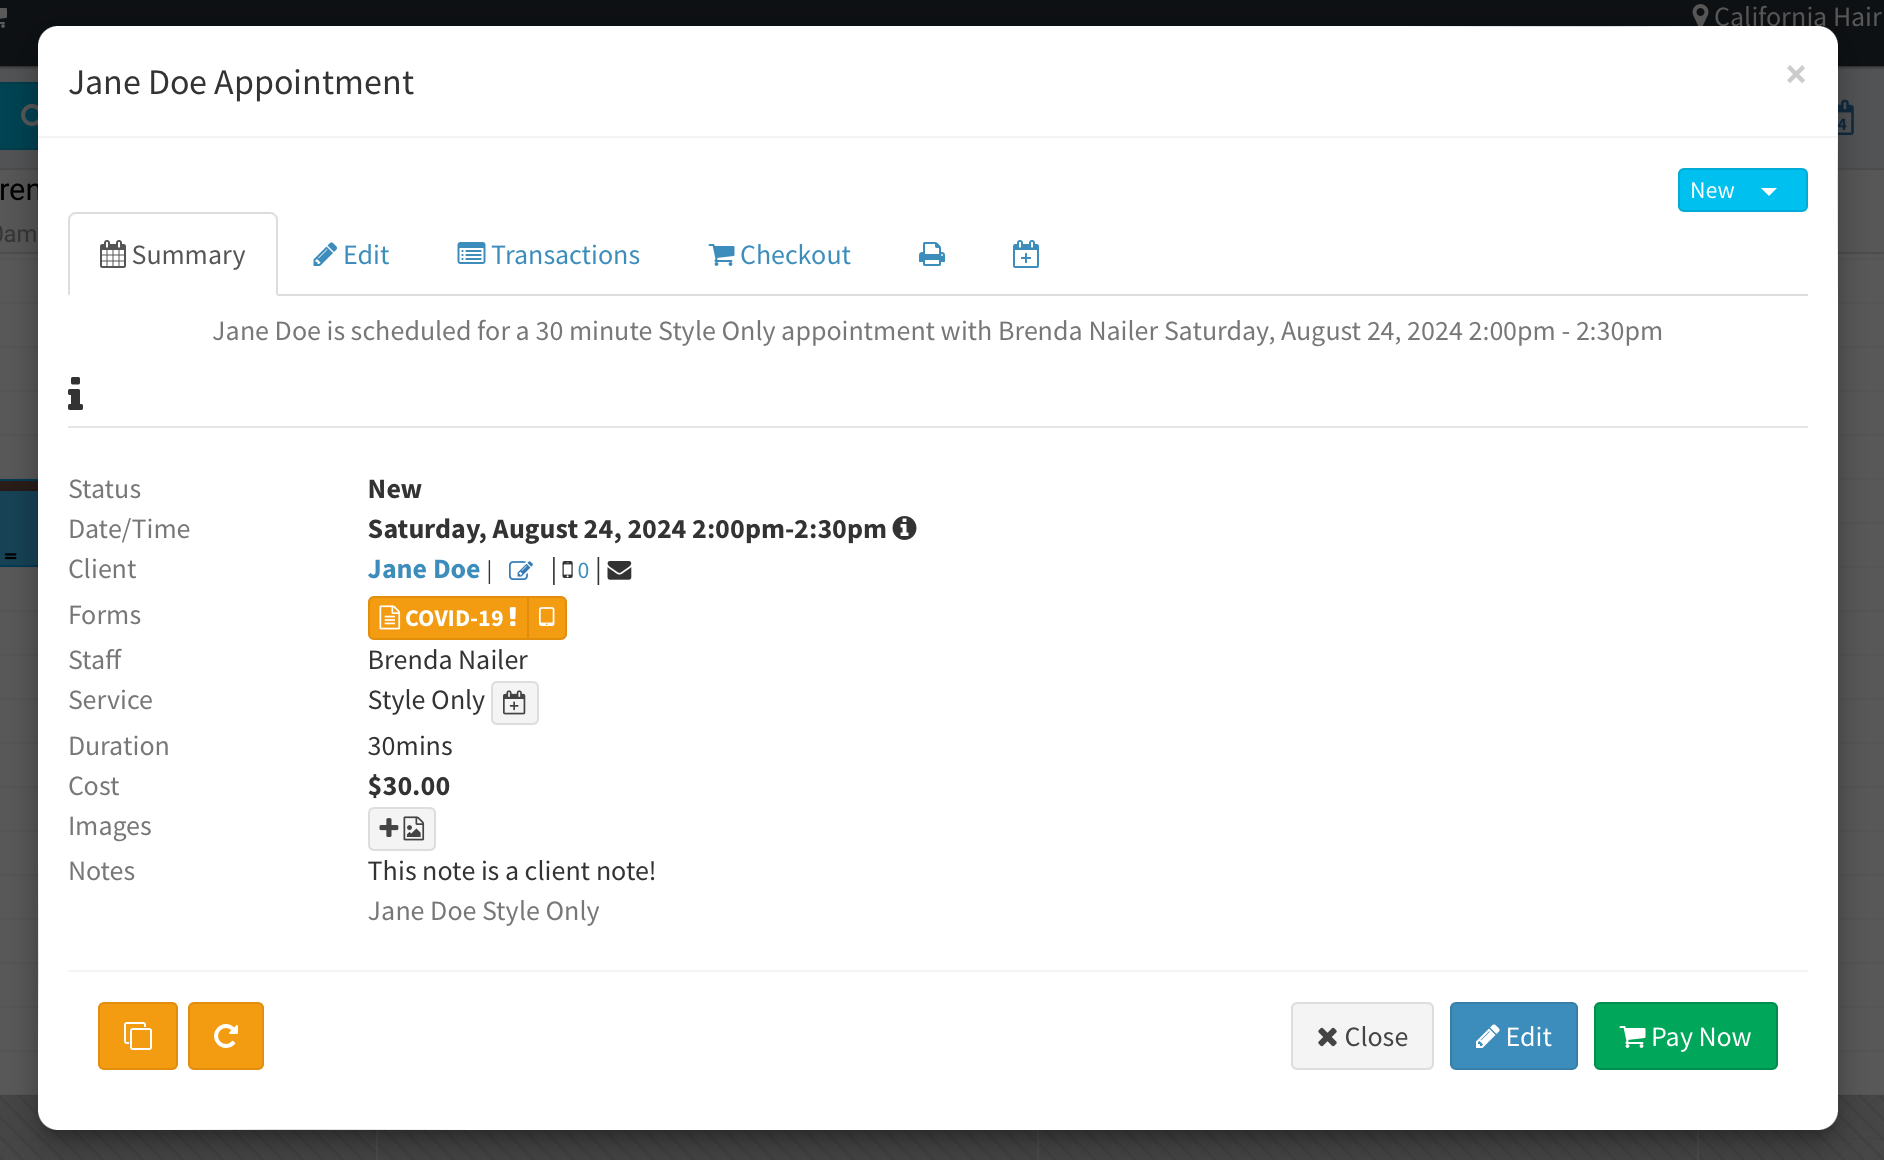Image resolution: width=1884 pixels, height=1160 pixels.
Task: Click the orange repeat appointment button
Action: tap(226, 1036)
